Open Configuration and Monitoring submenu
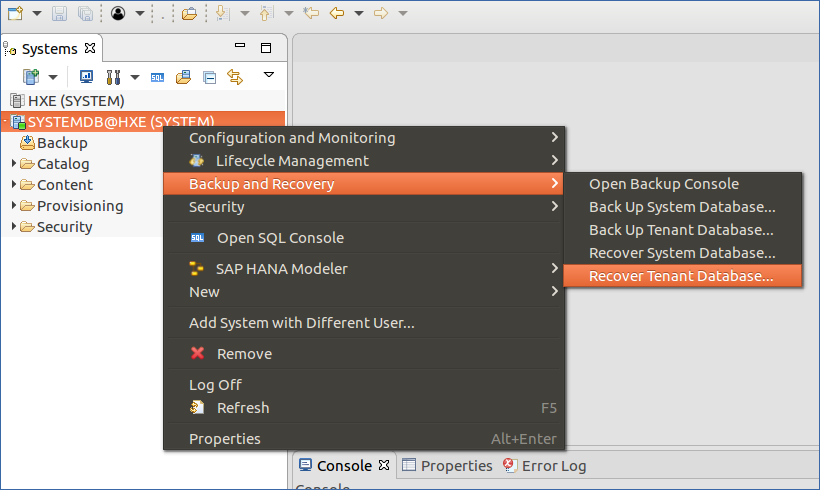Screen dimensions: 820x490 pyautogui.click(x=364, y=138)
